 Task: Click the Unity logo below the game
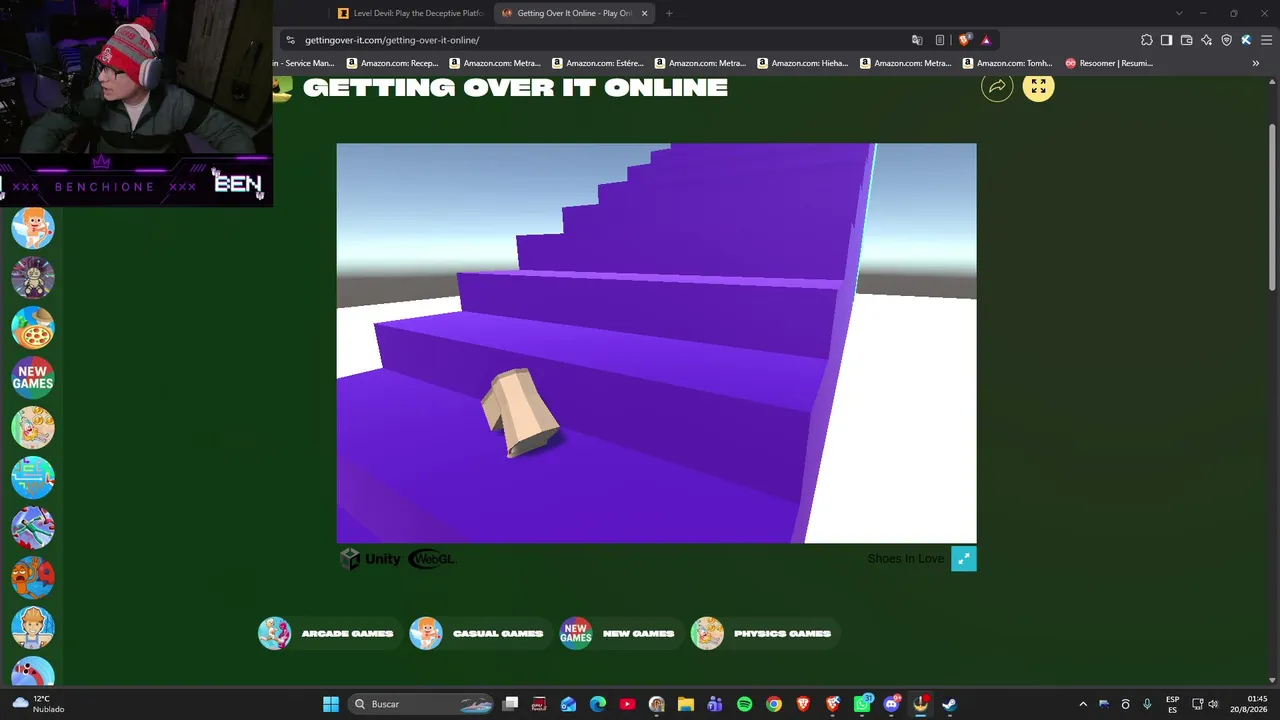click(x=370, y=559)
